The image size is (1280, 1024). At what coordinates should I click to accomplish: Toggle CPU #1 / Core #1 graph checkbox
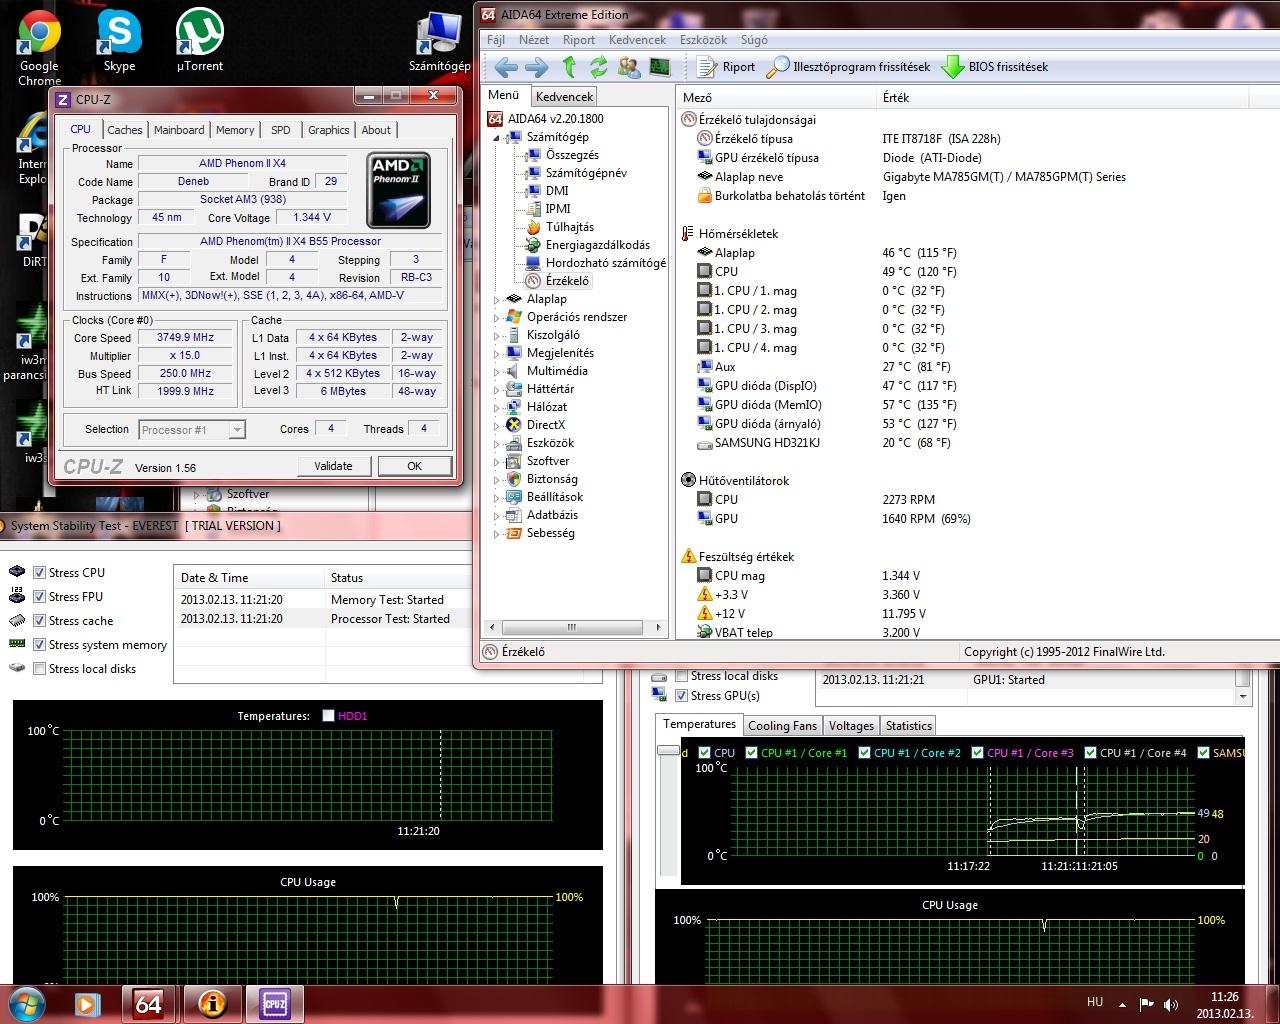click(x=751, y=753)
